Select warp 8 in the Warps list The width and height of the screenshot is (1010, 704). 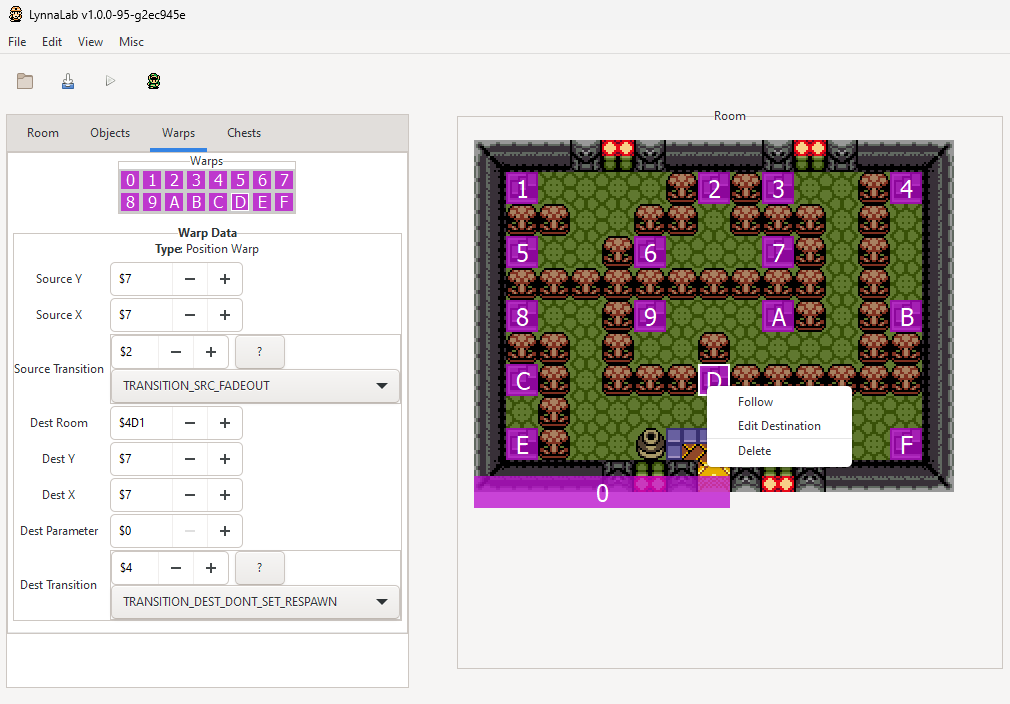click(x=130, y=202)
